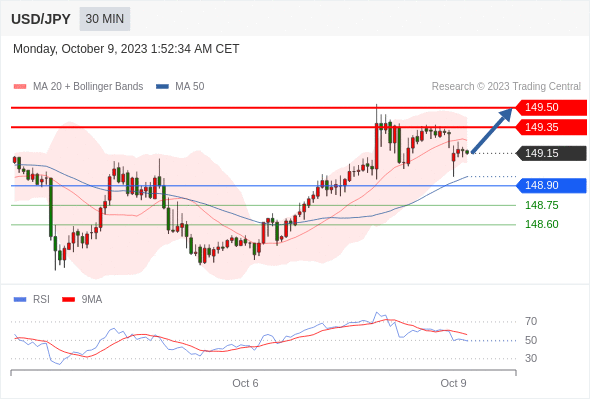
Task: Click the MA 20 + Bollinger Bands label
Action: click(88, 87)
